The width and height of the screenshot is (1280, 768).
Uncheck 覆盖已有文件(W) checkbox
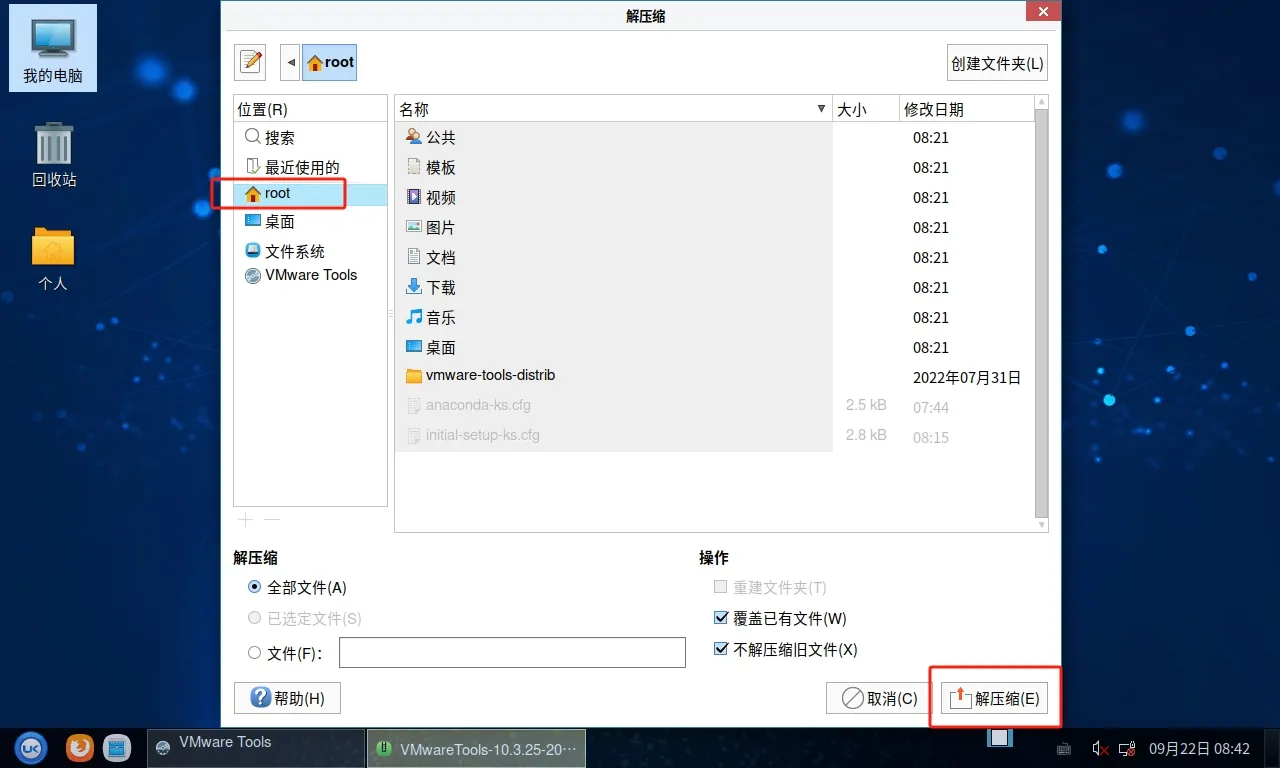coord(721,619)
